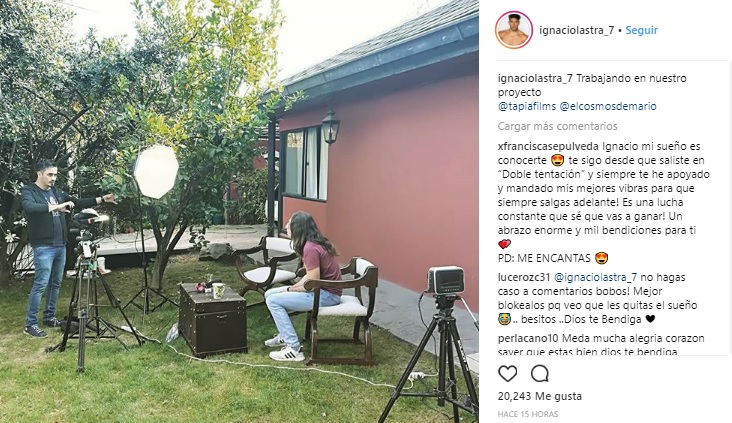Click the camera monitor on tripod in photo
This screenshot has width=732, height=423.
click(446, 280)
